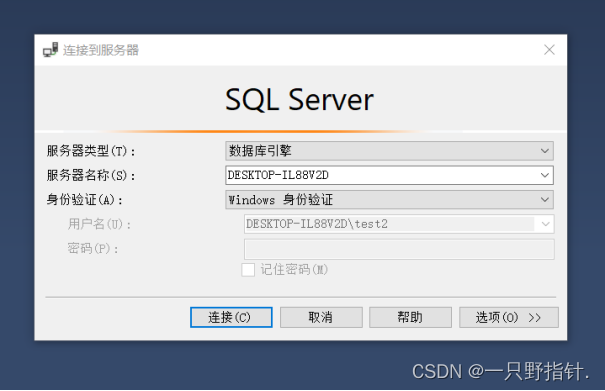Click the 用户名(U) label
This screenshot has height=391, width=605.
99,224
